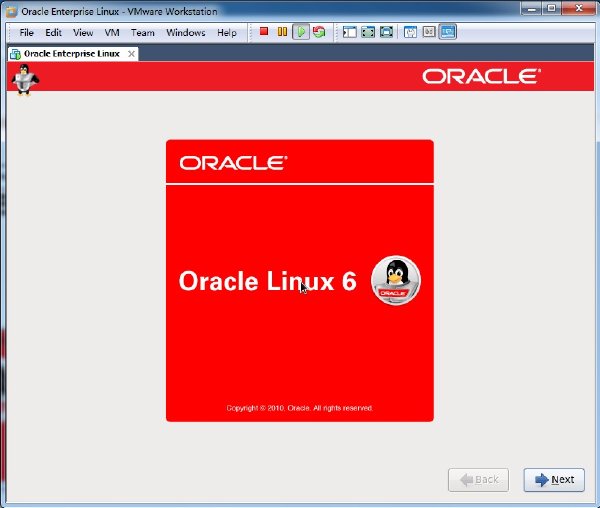
Task: Open the Edit menu
Action: [53, 33]
